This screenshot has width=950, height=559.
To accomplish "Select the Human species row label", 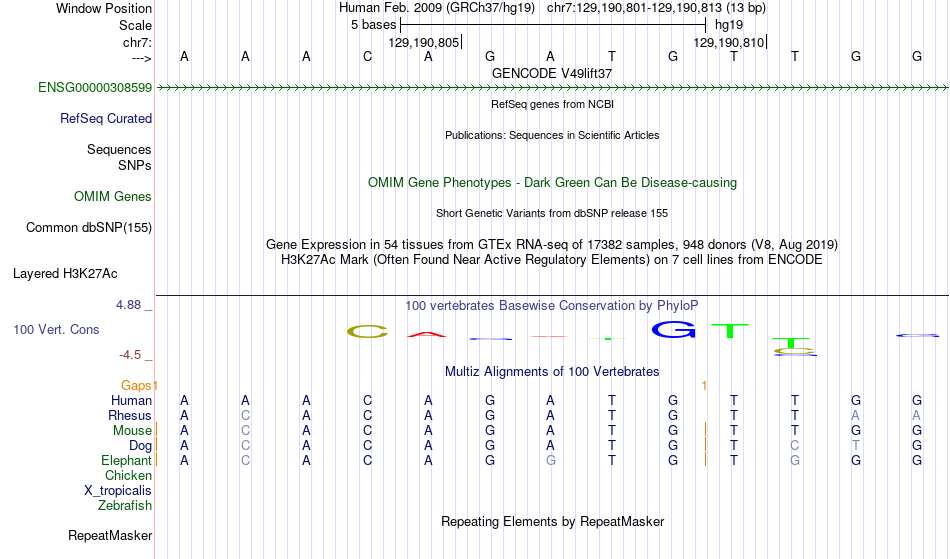I will click(131, 401).
